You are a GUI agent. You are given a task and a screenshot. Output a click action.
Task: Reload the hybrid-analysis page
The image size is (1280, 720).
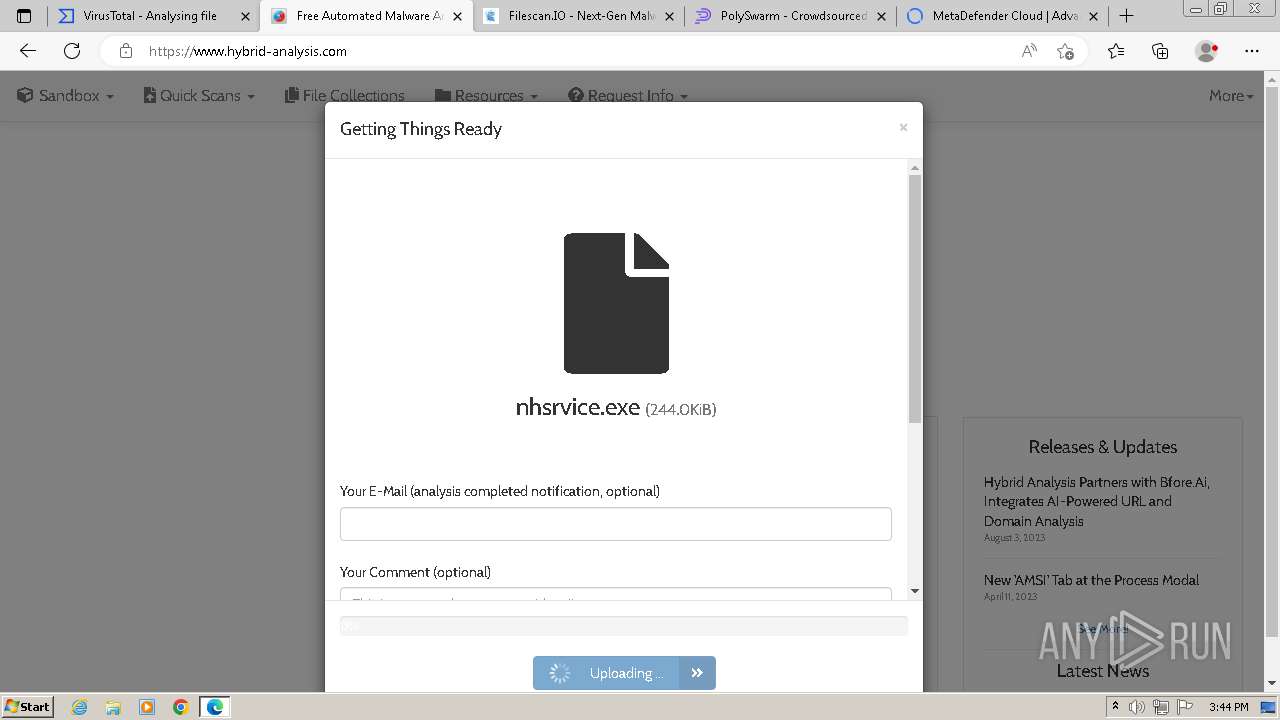[72, 51]
